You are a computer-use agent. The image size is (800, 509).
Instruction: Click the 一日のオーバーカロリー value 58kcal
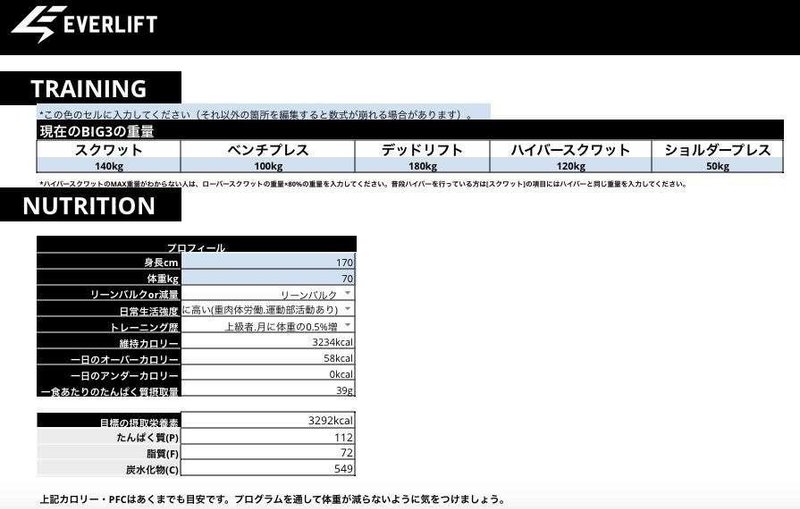pyautogui.click(x=268, y=358)
